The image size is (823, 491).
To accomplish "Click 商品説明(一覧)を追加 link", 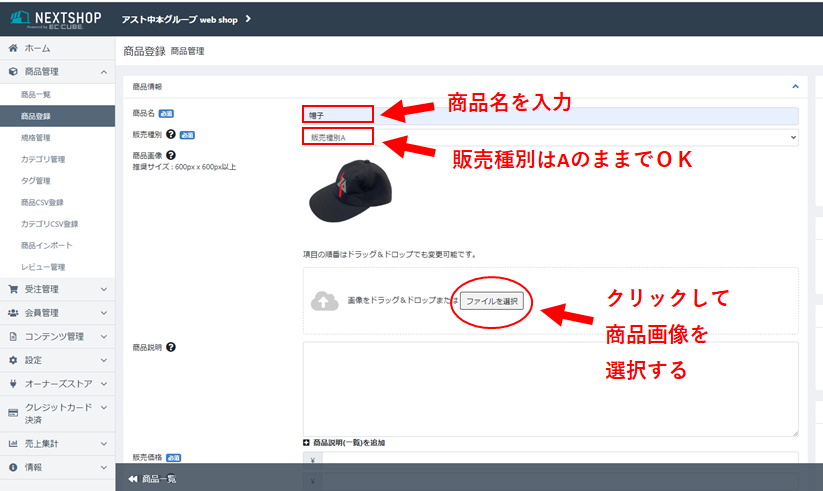I will (343, 442).
